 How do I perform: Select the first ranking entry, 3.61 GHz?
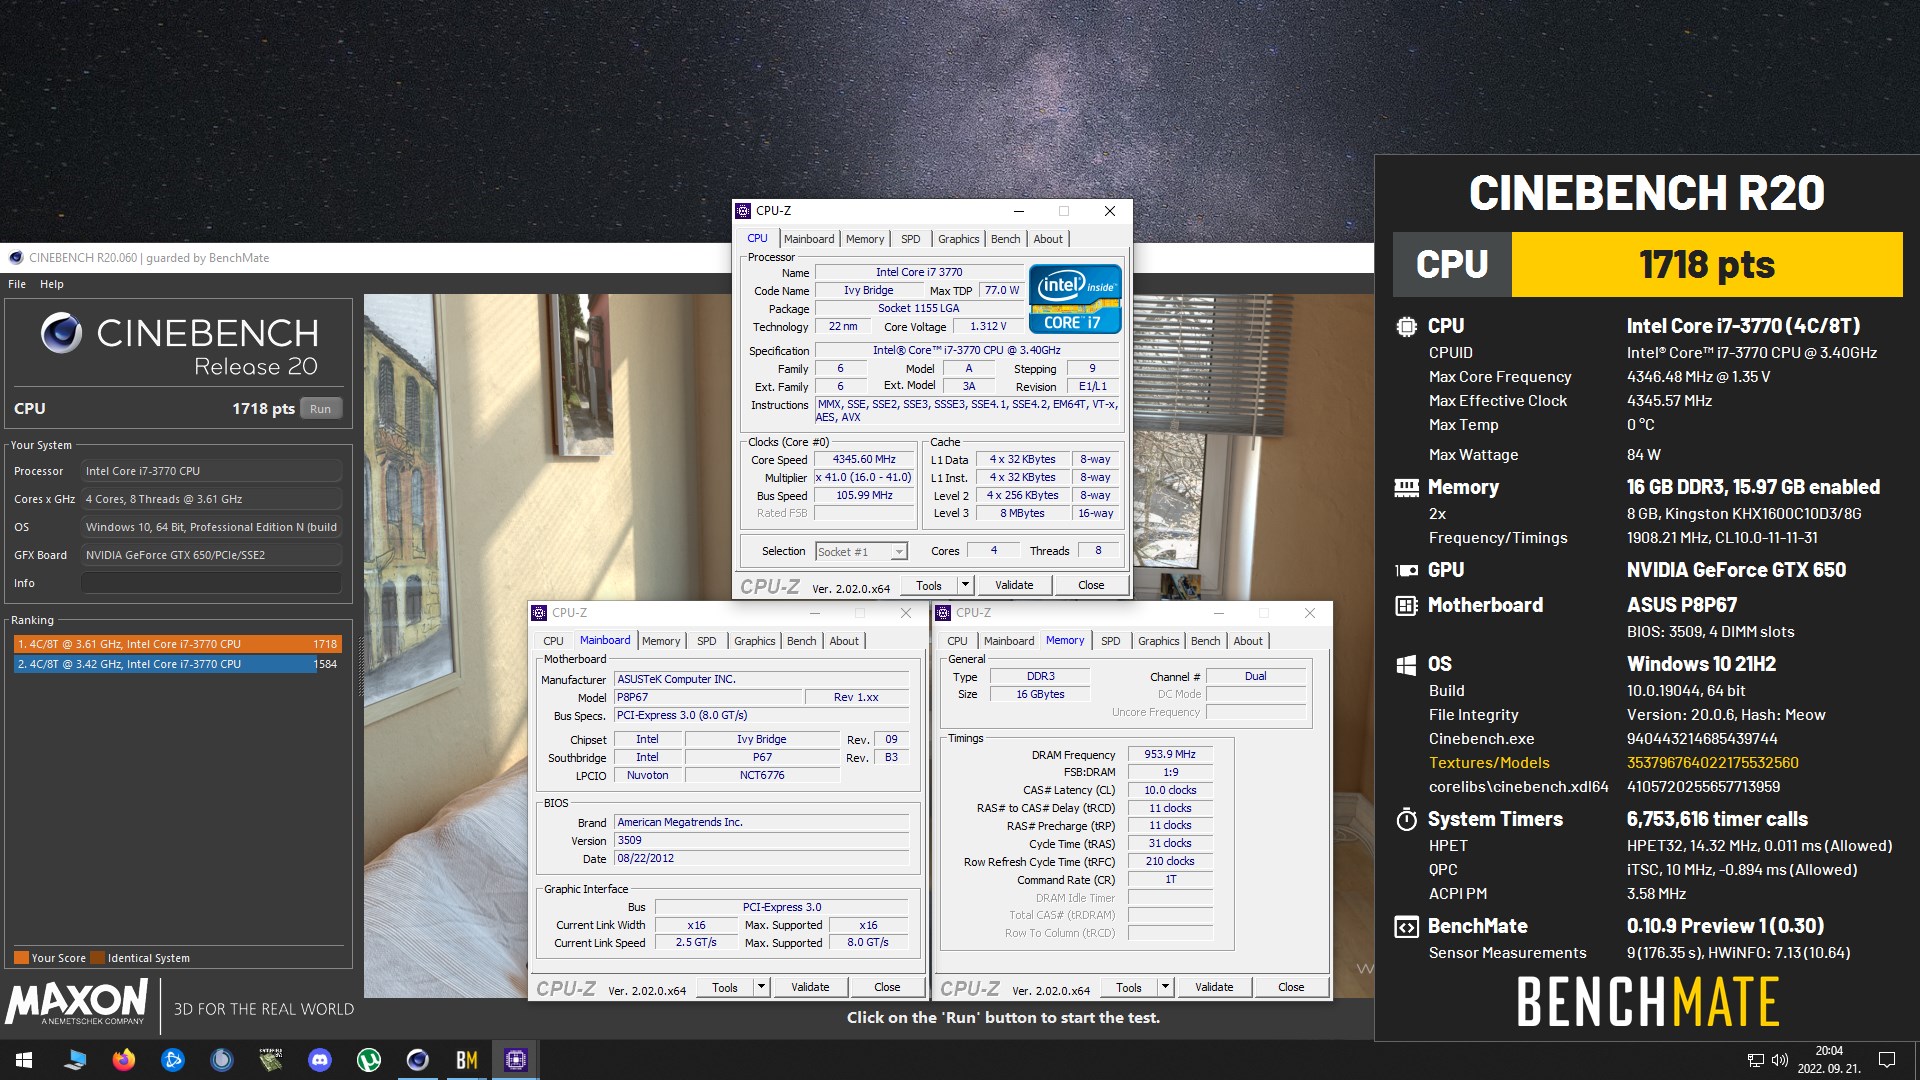(177, 644)
